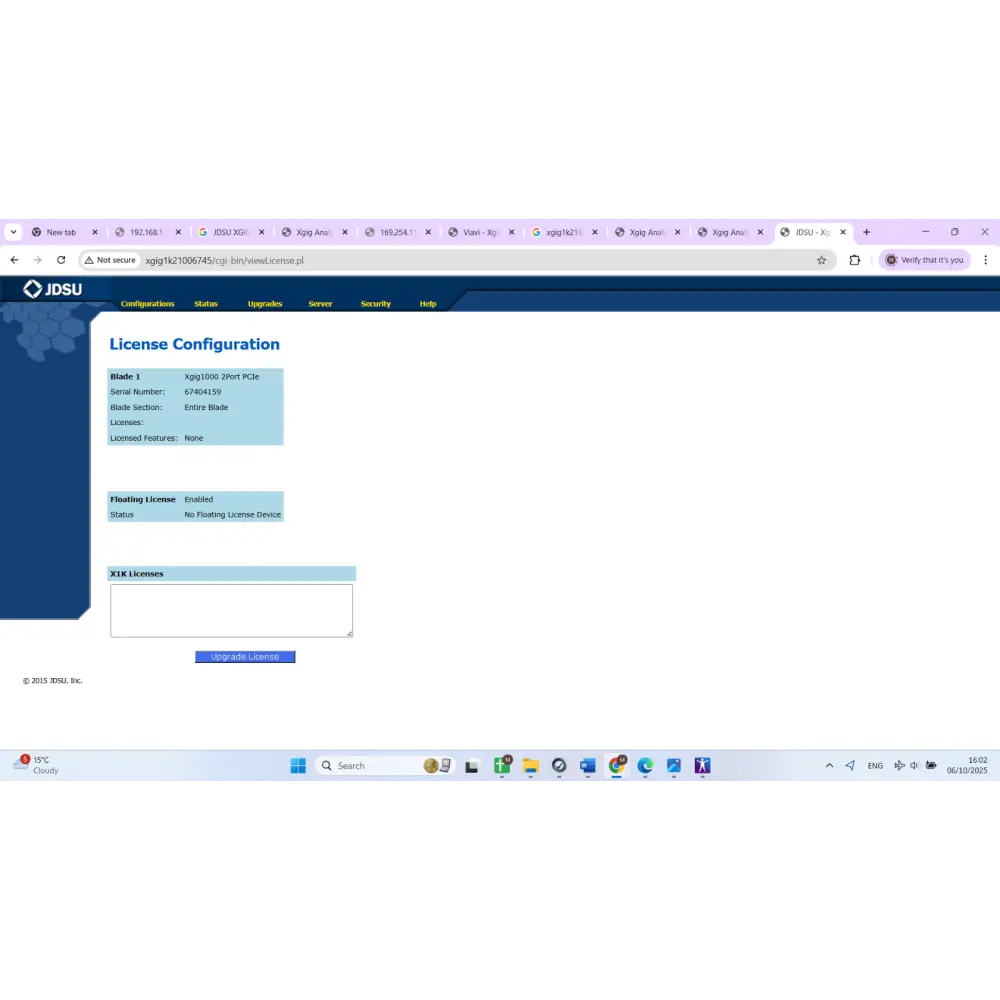Click the browser back arrow

(x=14, y=260)
